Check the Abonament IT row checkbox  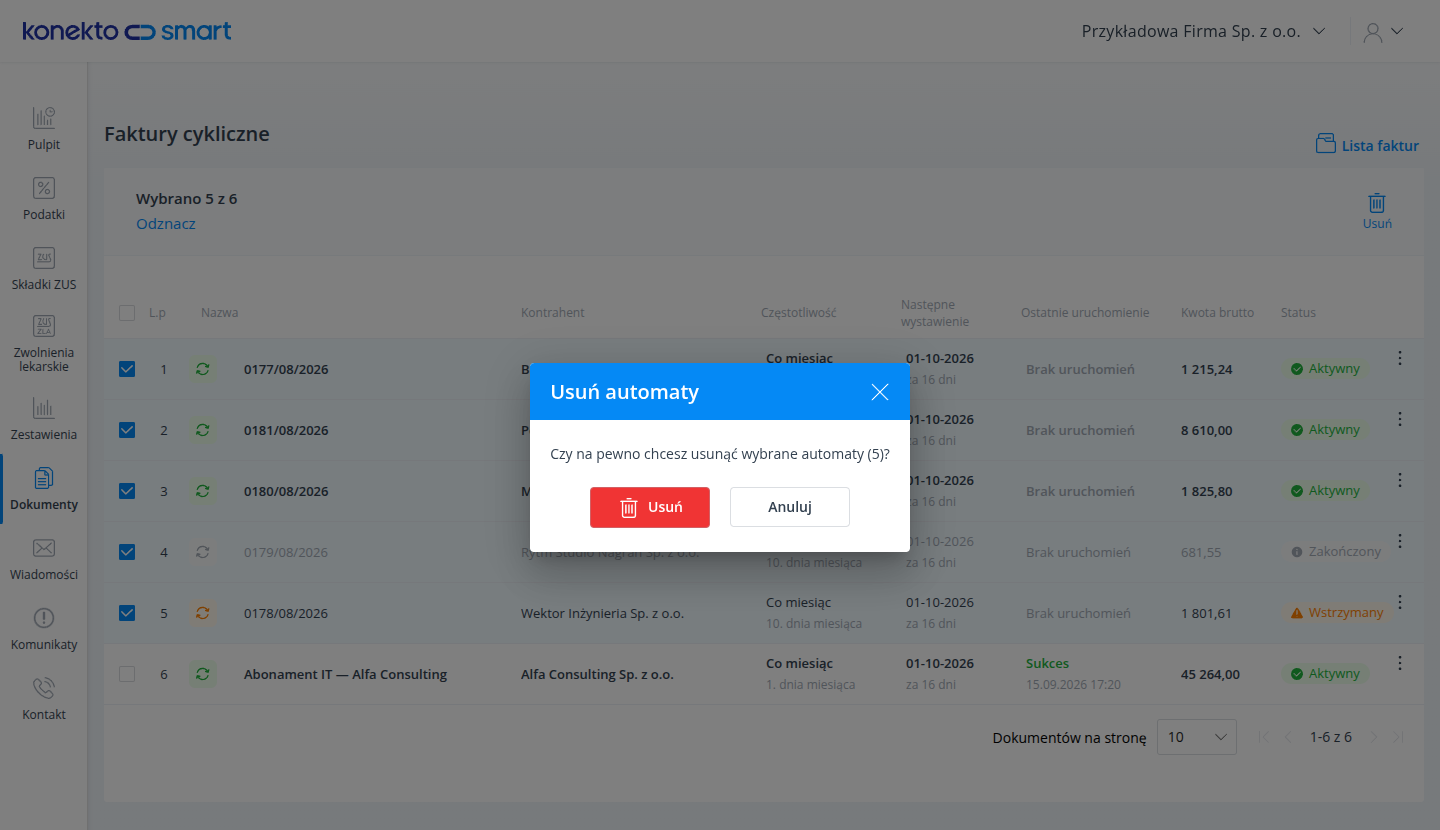click(127, 674)
